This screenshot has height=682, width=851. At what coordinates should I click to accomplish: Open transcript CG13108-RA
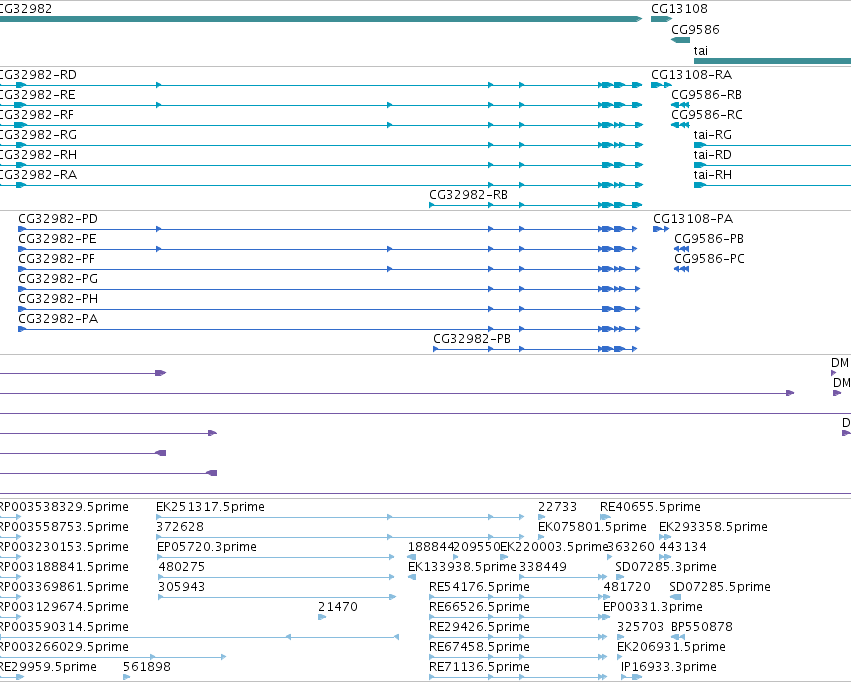point(691,75)
